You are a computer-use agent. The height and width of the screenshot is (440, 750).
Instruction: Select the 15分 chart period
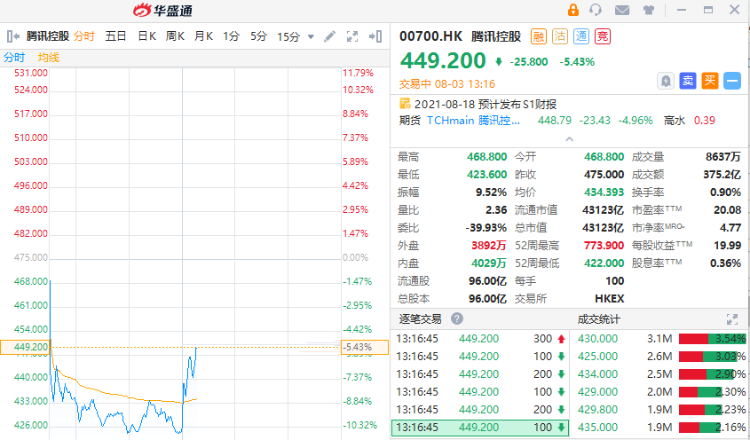[x=288, y=37]
